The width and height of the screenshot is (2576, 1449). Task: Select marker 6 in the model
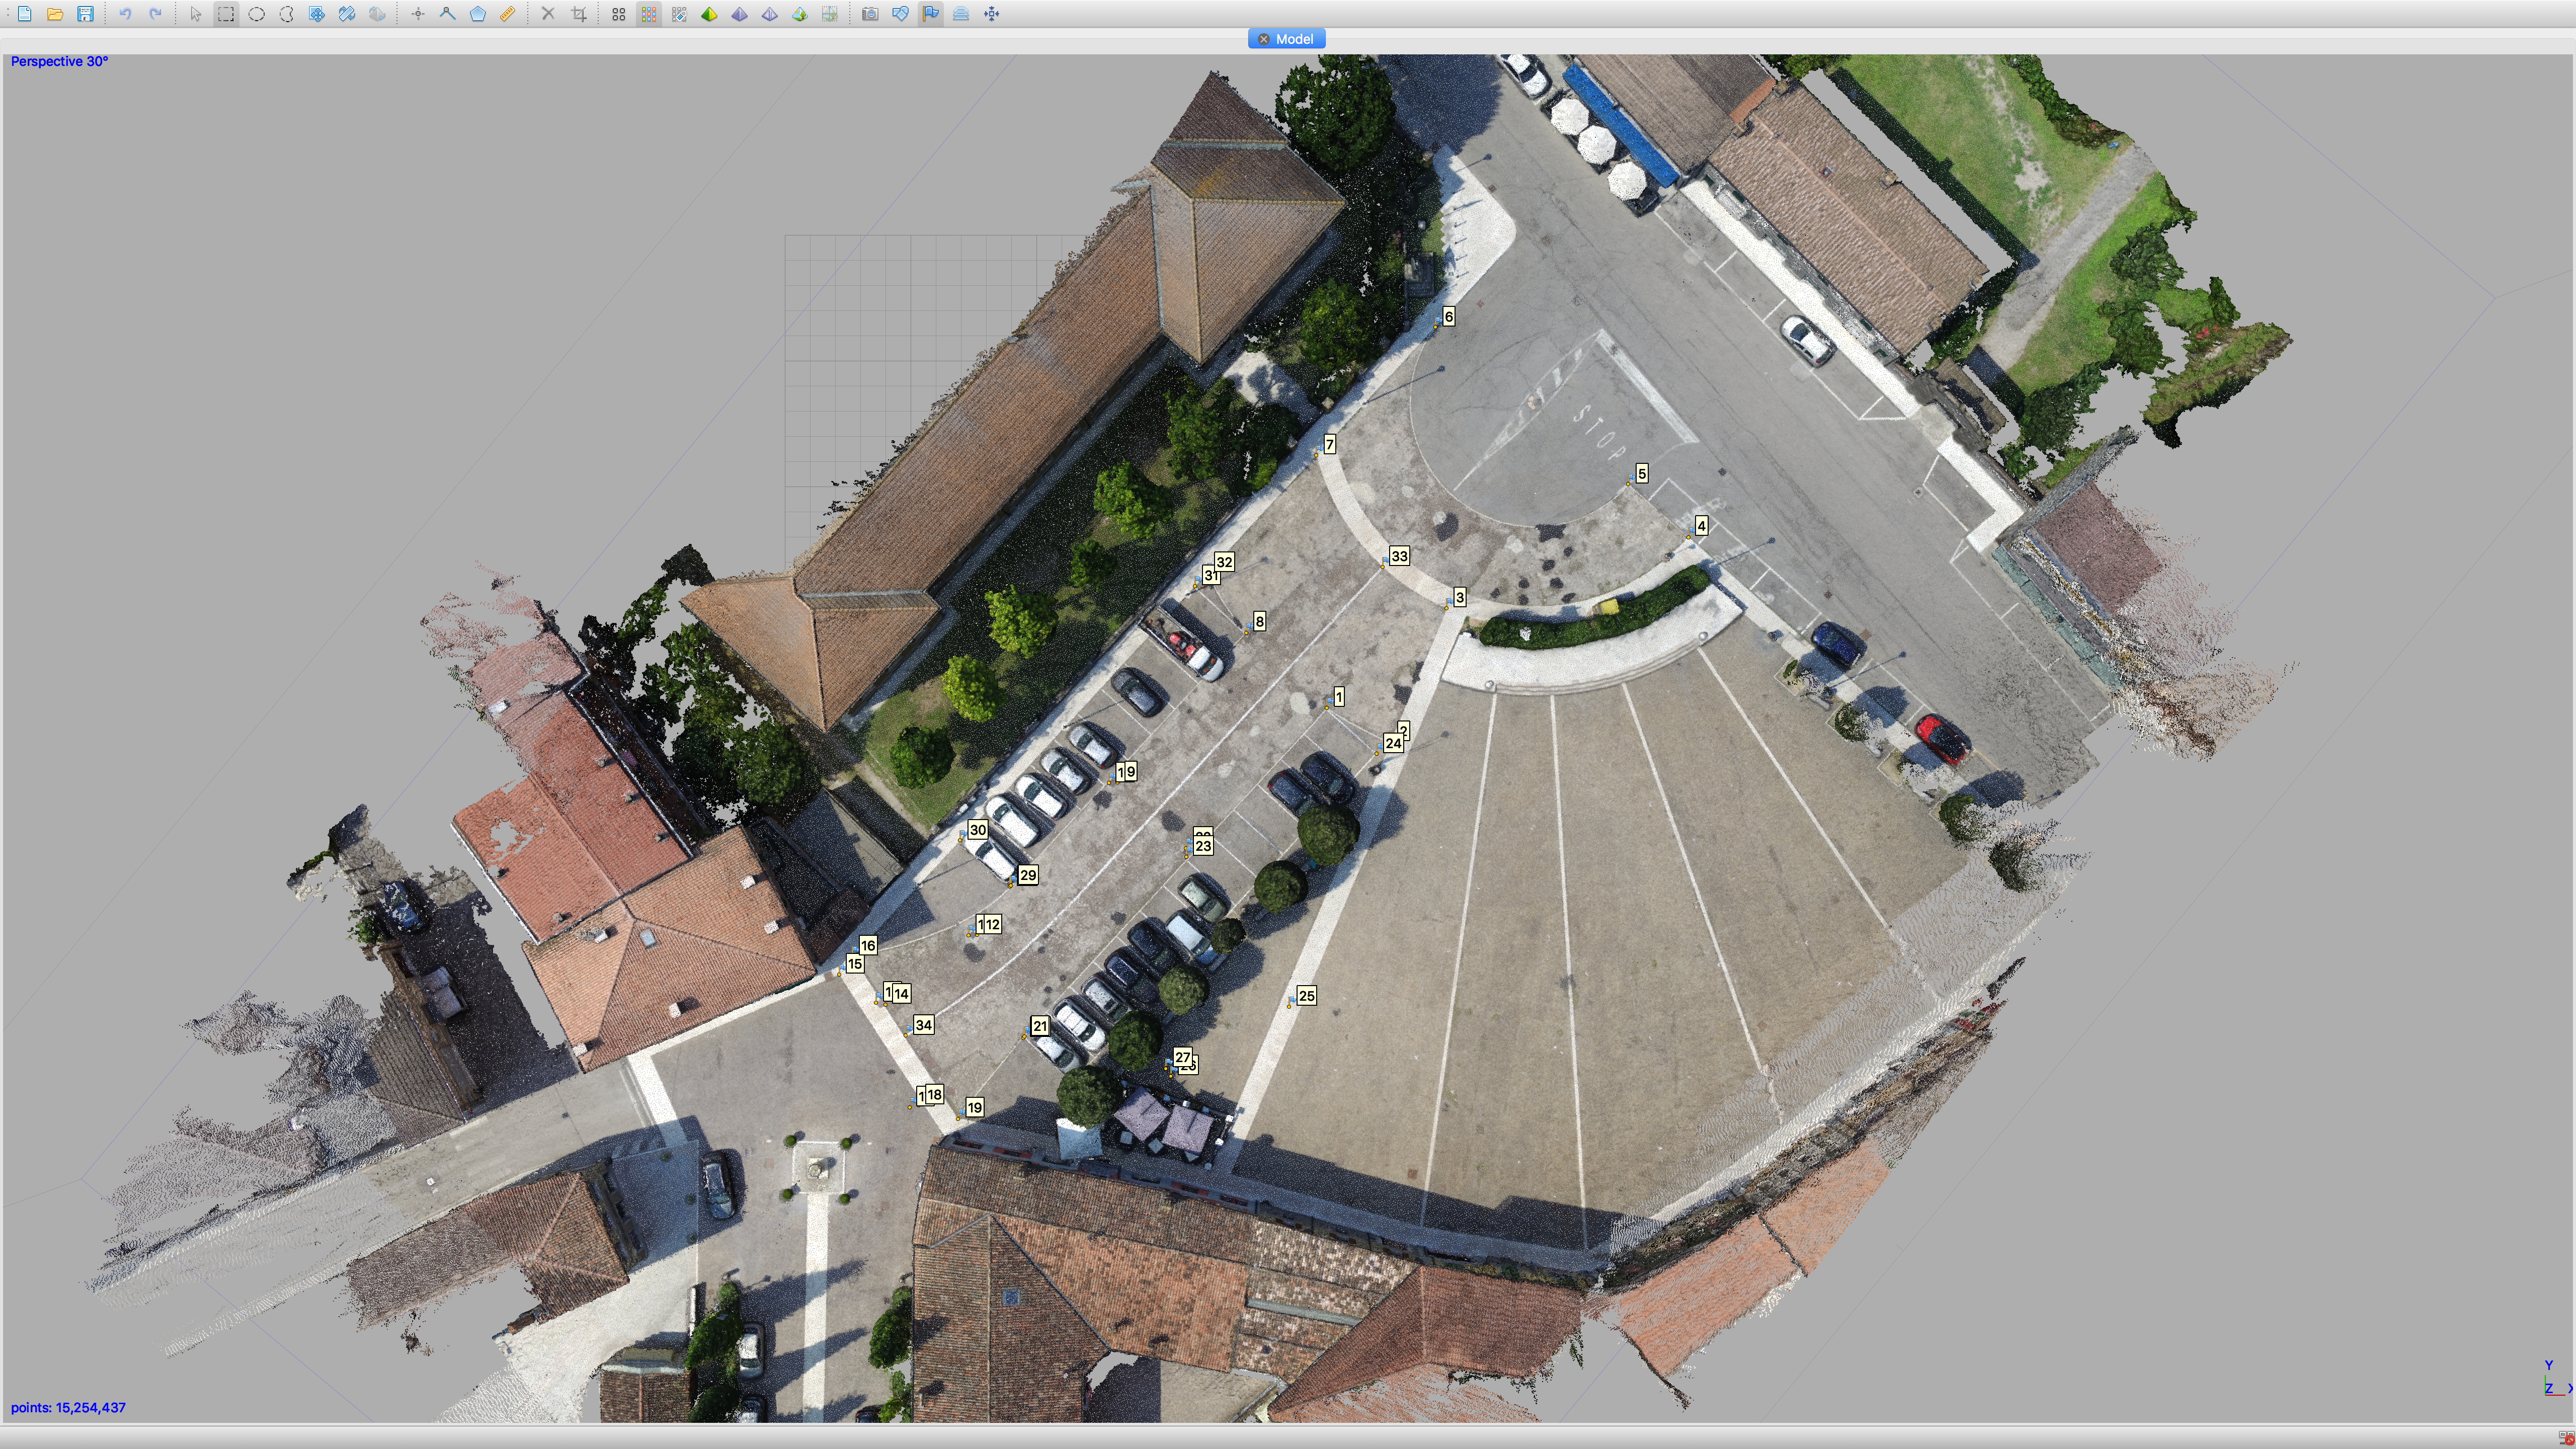click(1448, 316)
